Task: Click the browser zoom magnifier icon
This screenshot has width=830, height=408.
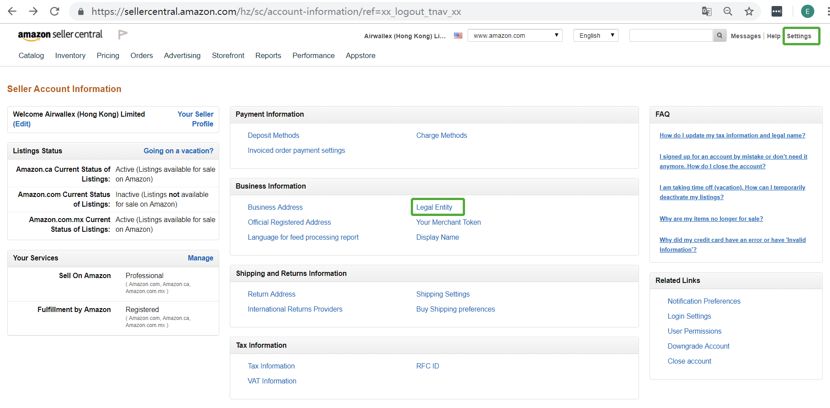Action: pyautogui.click(x=728, y=11)
